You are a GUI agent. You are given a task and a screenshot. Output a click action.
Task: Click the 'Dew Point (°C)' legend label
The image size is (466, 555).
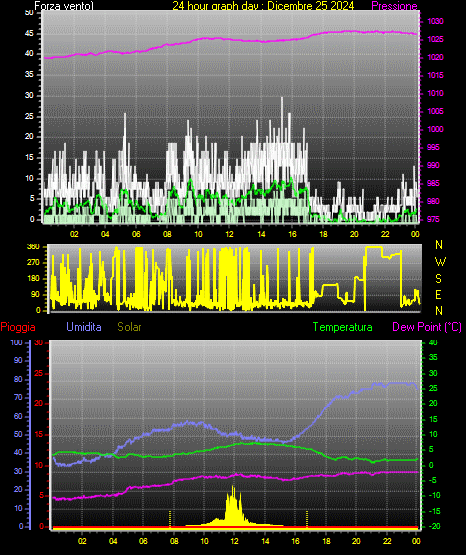[427, 327]
